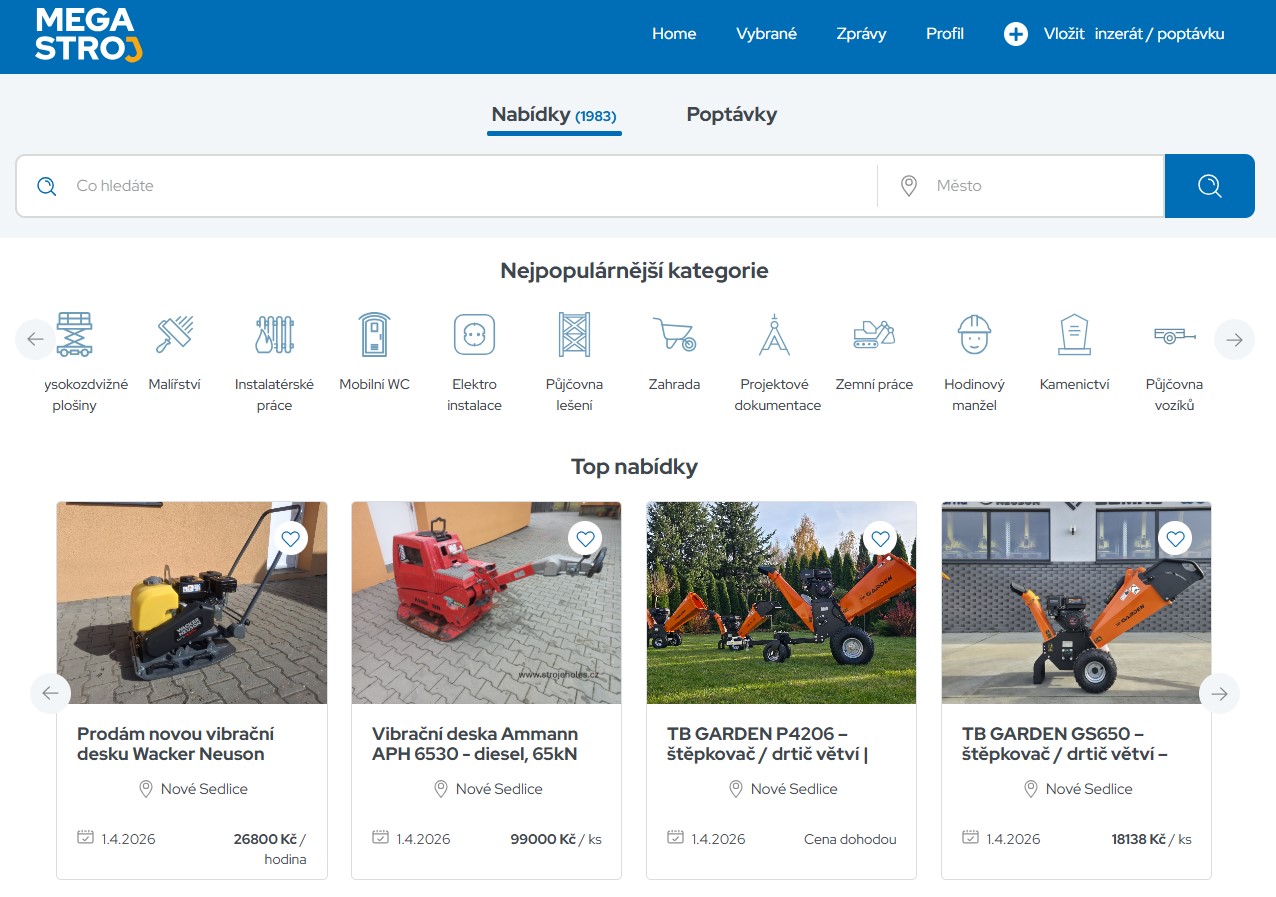Viewport: 1276px width, 897px height.
Task: Click location pin on GS650 card
Action: [x=1031, y=789]
